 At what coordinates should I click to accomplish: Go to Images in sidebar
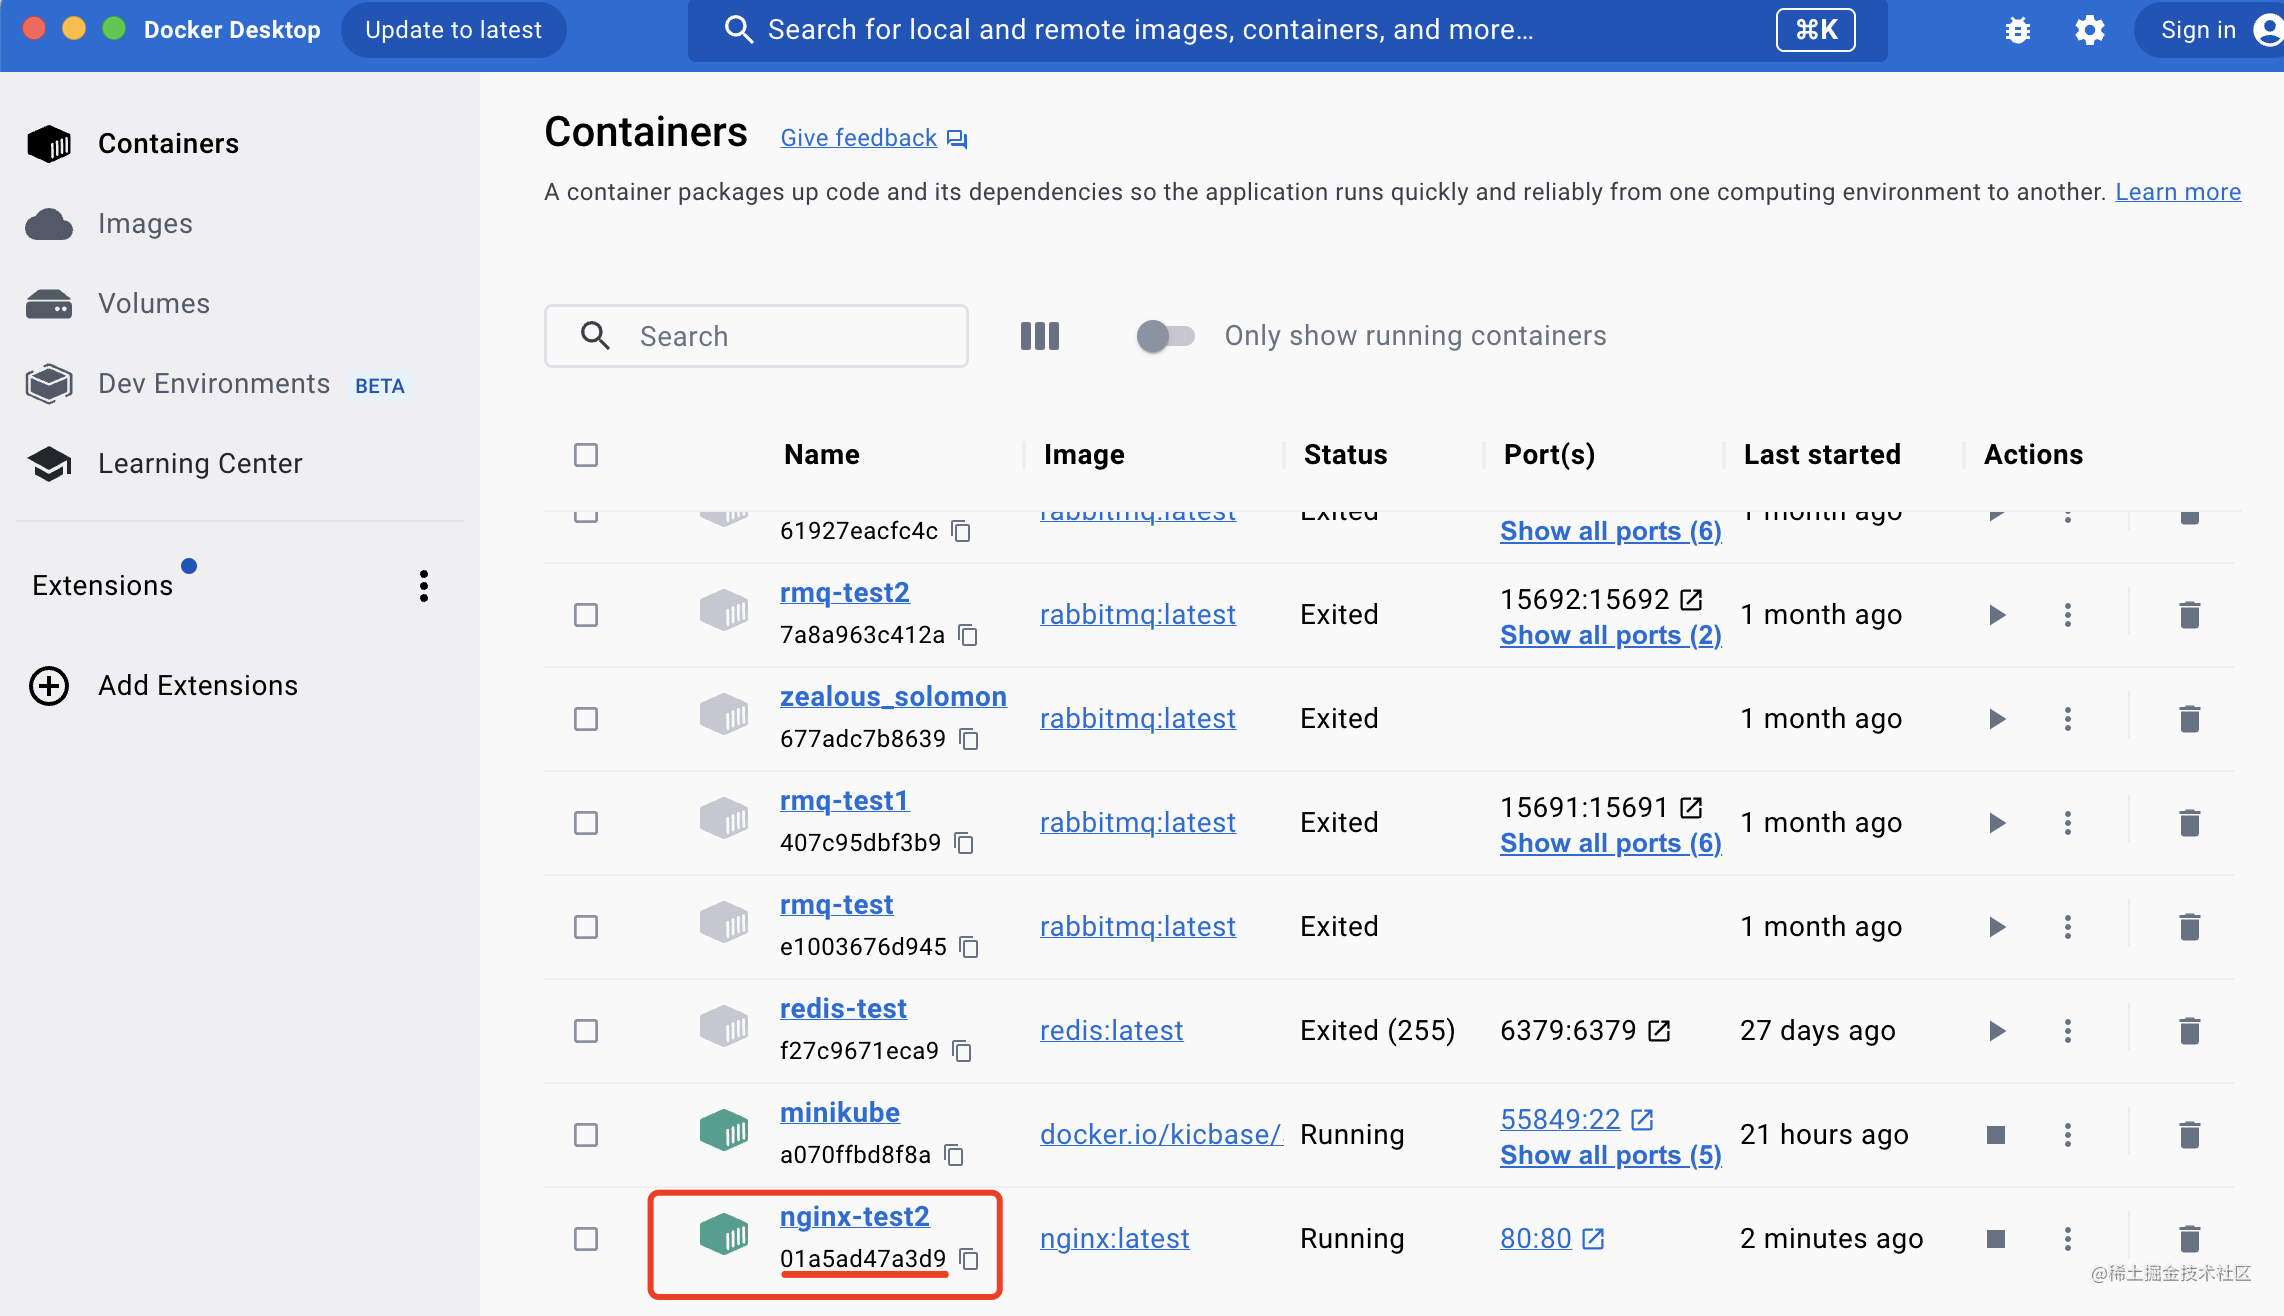point(145,224)
